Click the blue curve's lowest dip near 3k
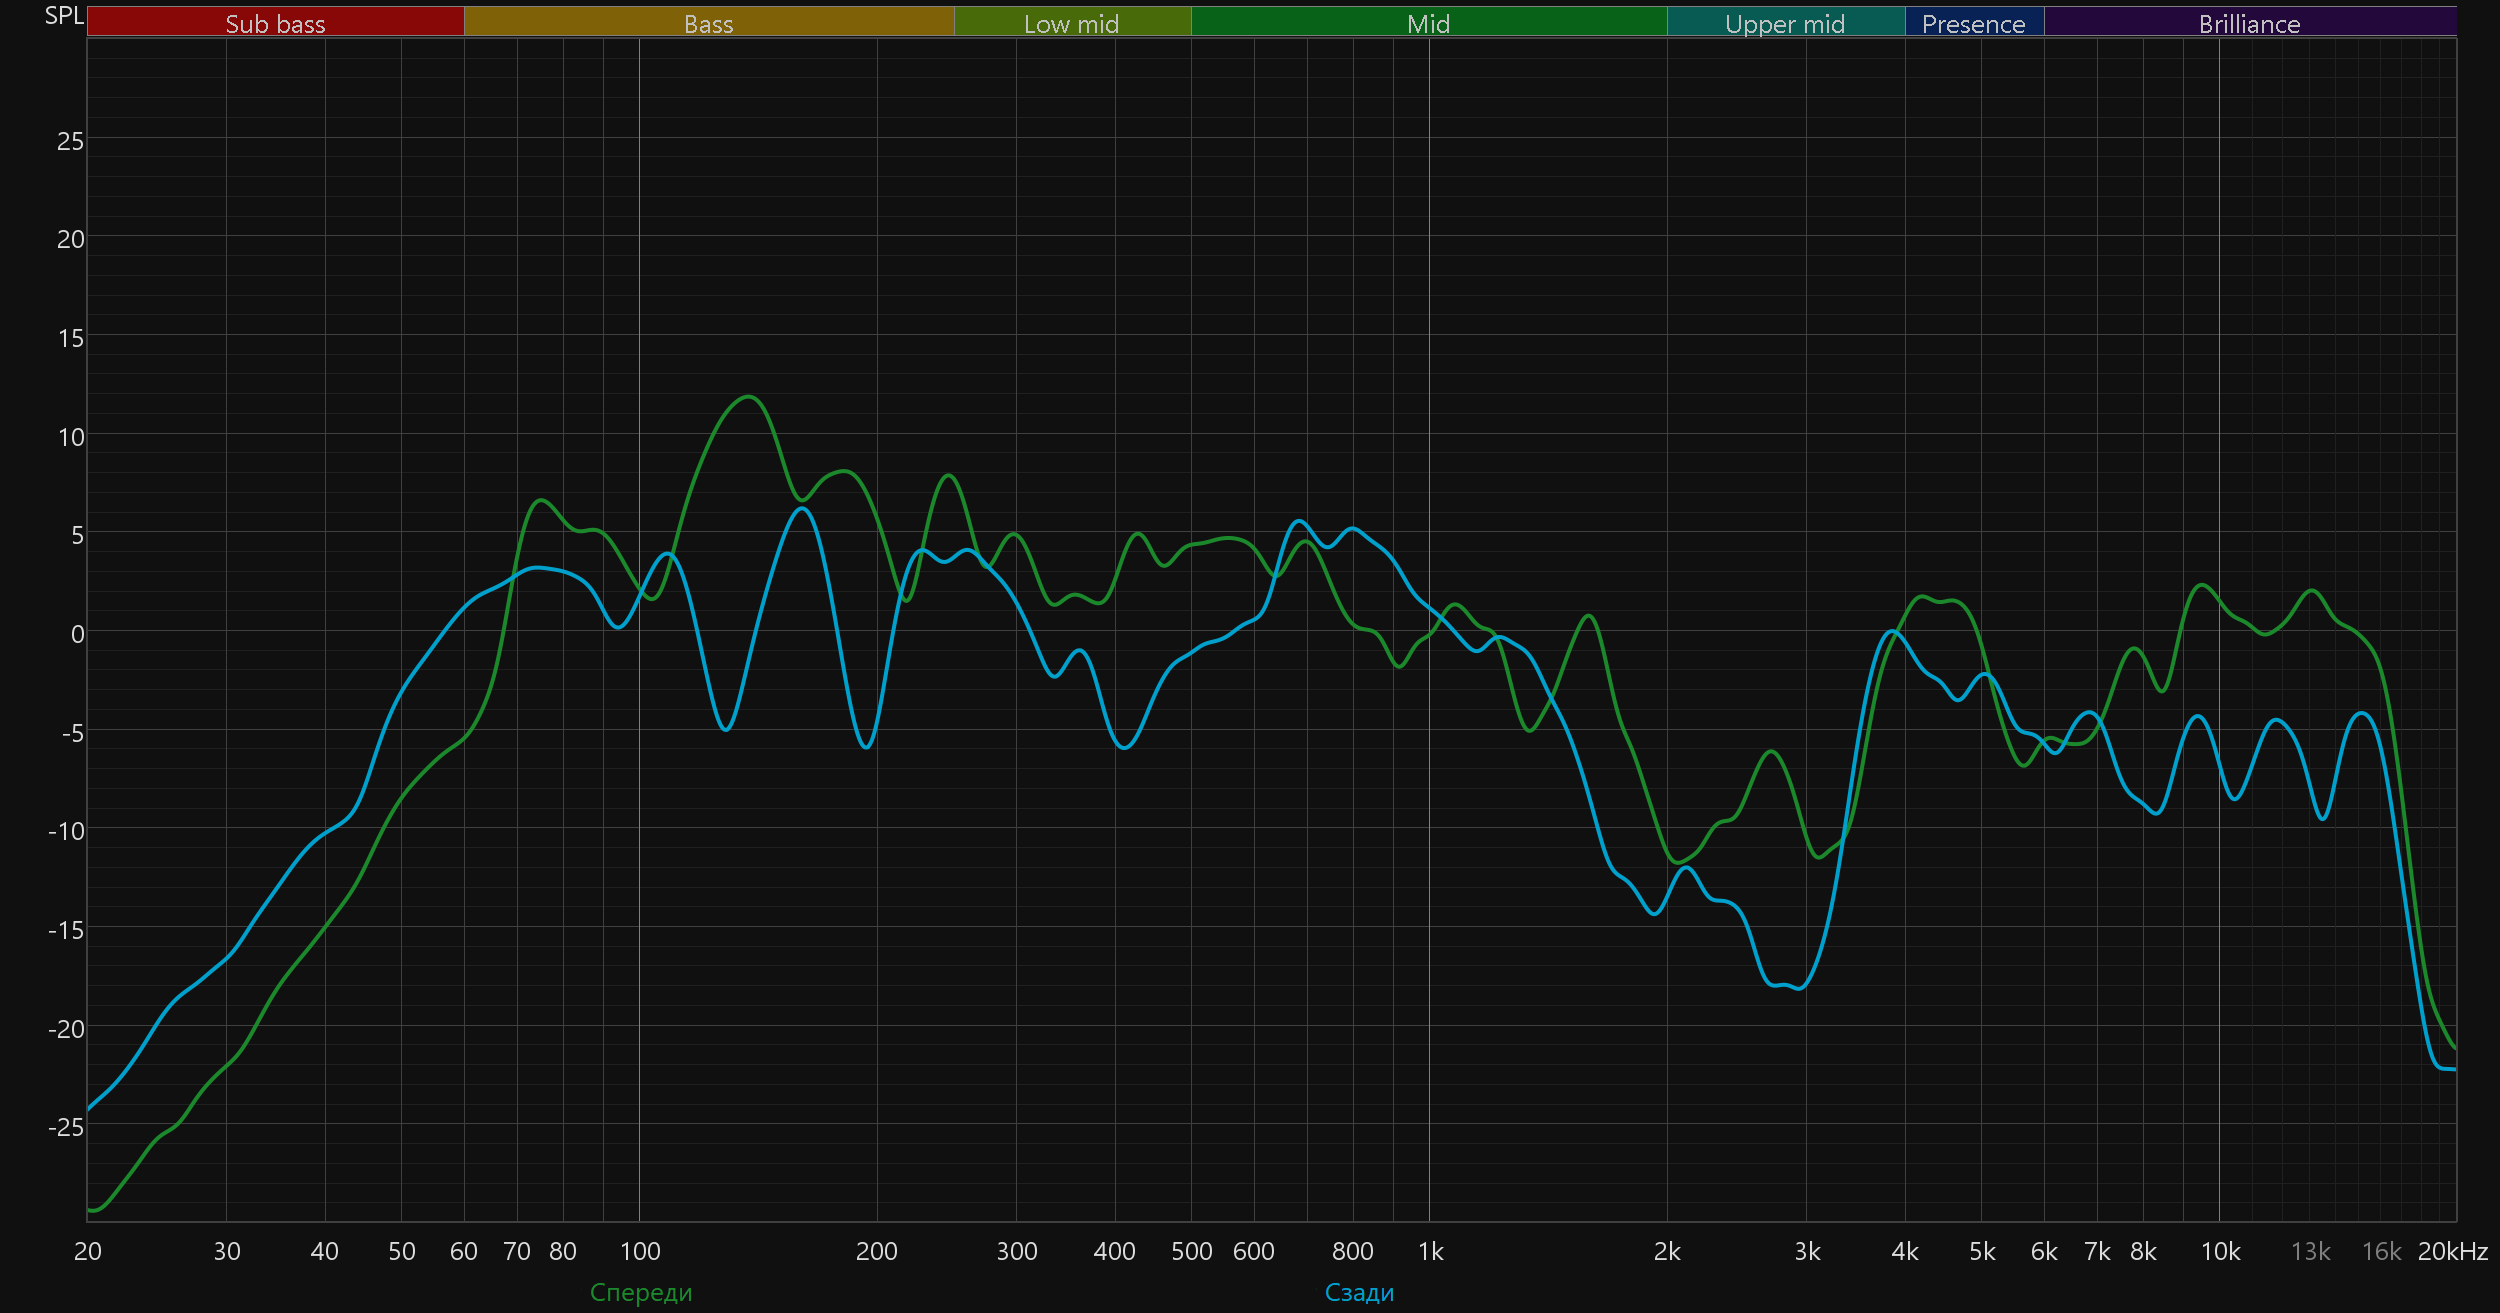 coord(1799,988)
